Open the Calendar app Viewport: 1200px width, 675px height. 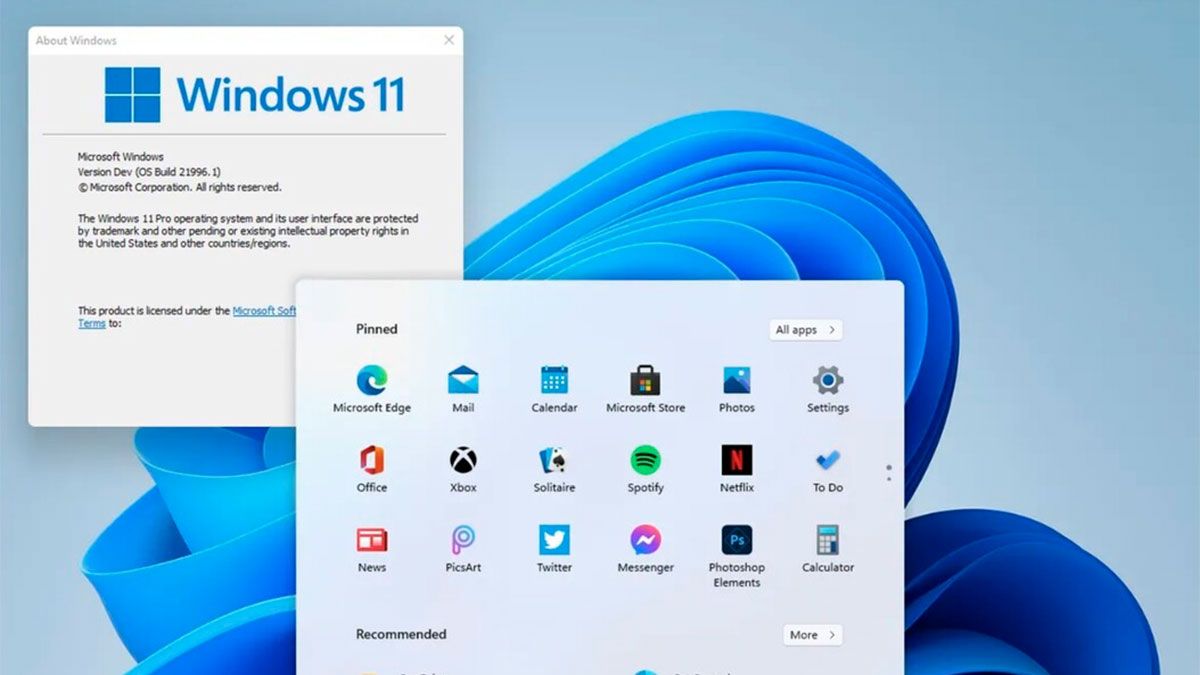[x=553, y=380]
